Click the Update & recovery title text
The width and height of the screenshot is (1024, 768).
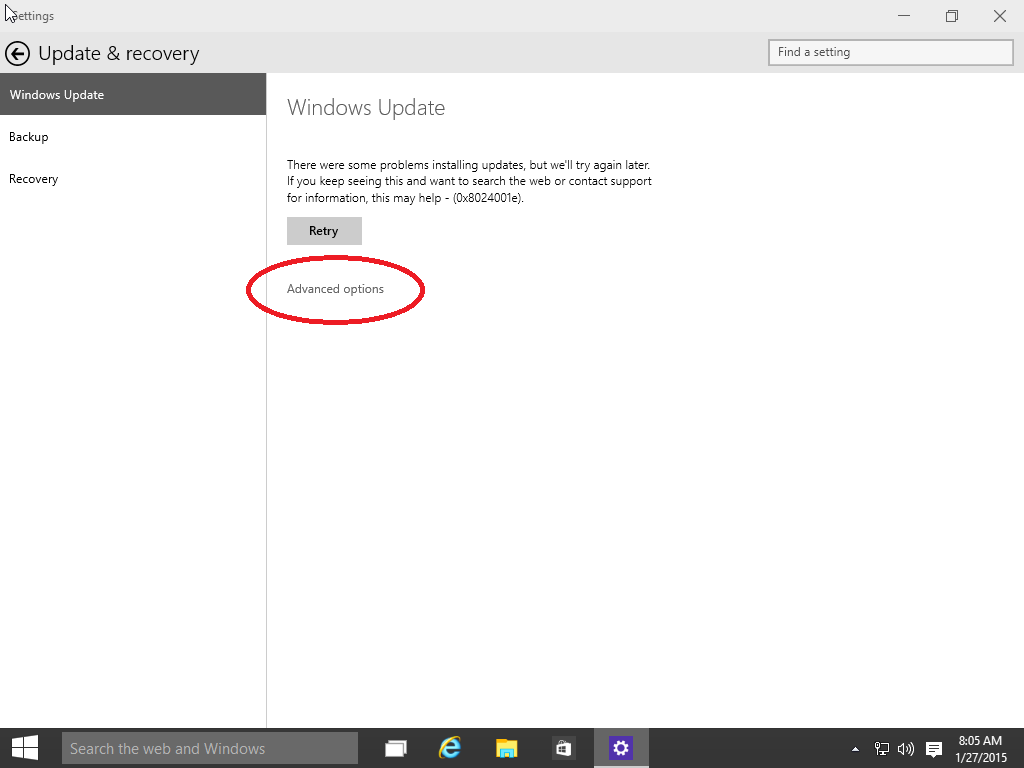(x=119, y=54)
